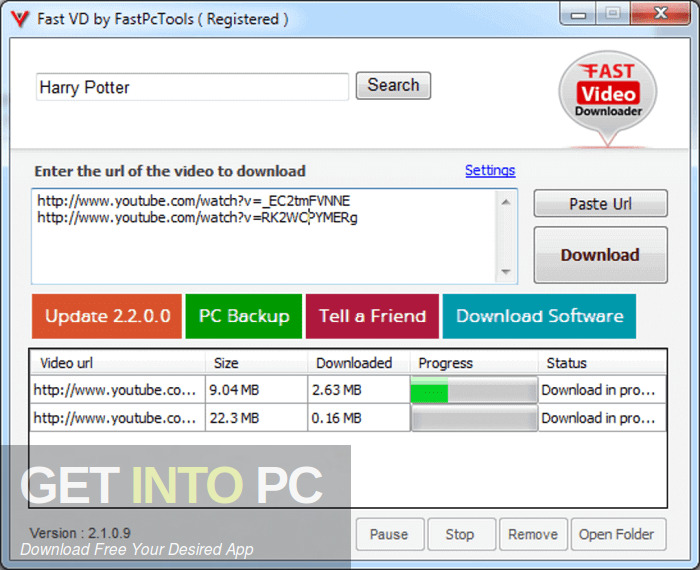Screen dimensions: 700x570
Task: Click the Fast VD app logo in title bar
Action: point(19,18)
